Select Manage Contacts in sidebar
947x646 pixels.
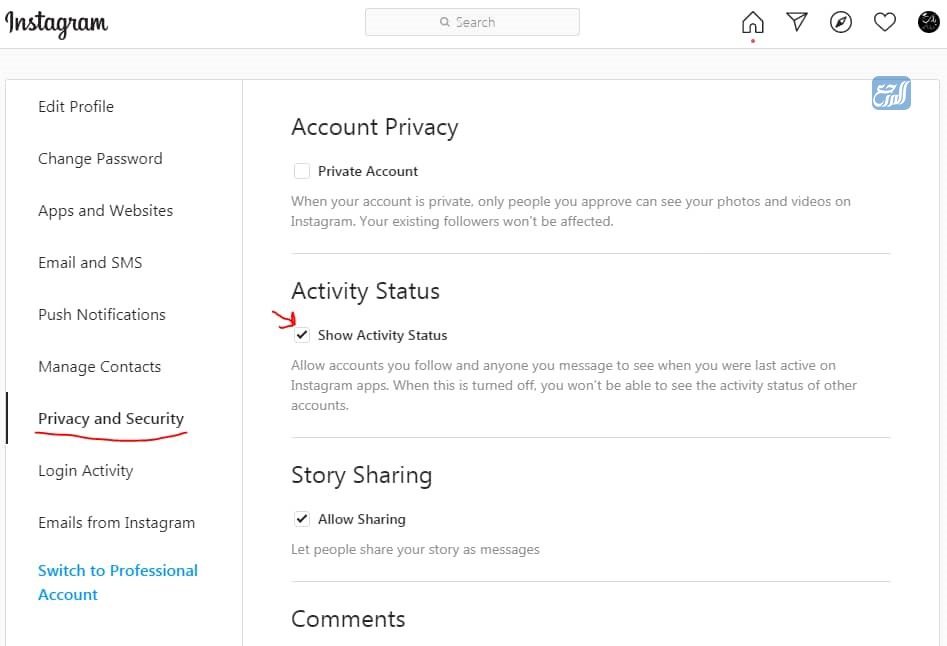(x=100, y=366)
